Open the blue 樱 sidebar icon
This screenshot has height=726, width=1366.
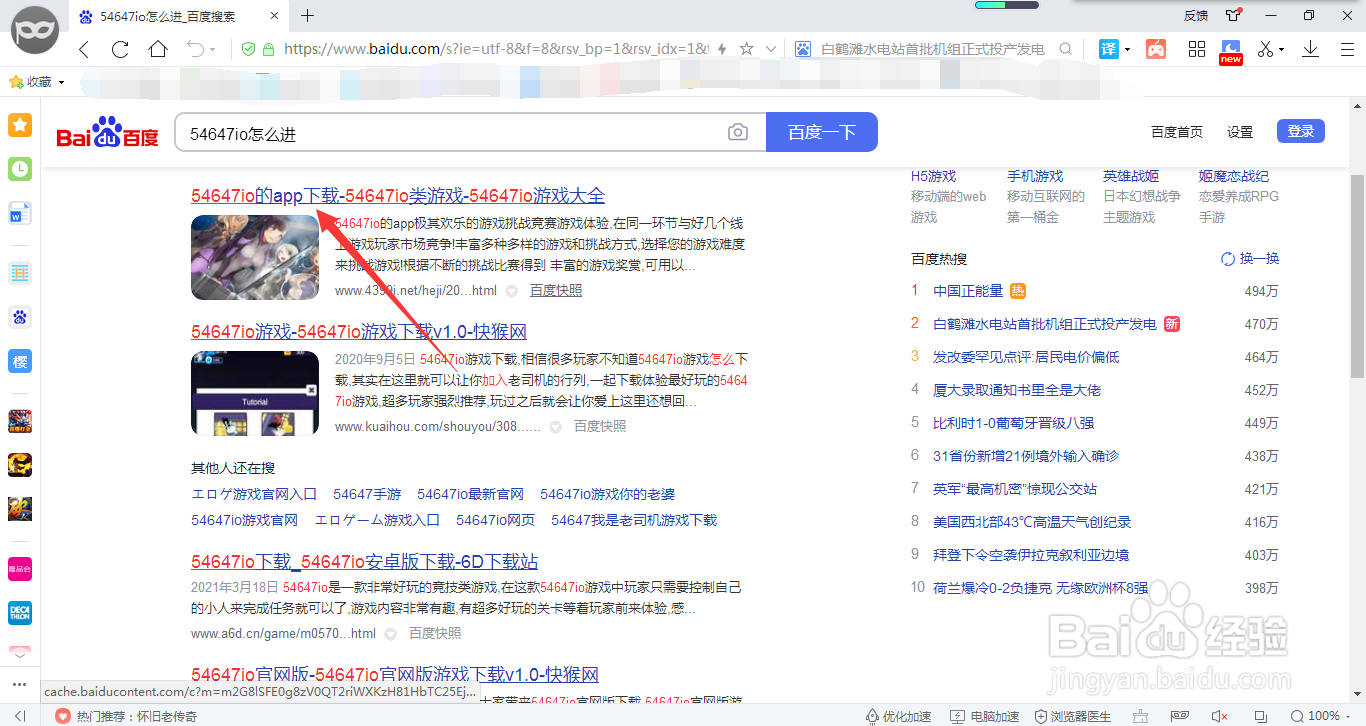click(x=20, y=361)
